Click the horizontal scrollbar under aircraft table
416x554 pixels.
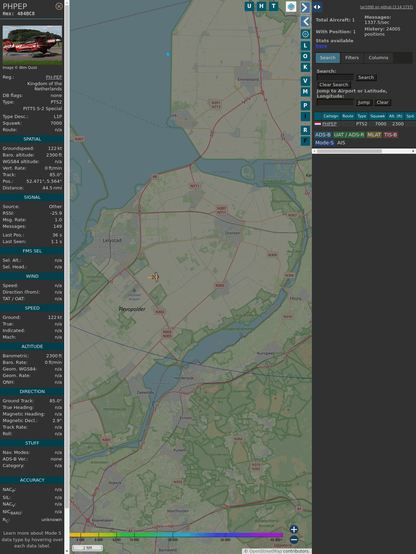coord(364,151)
